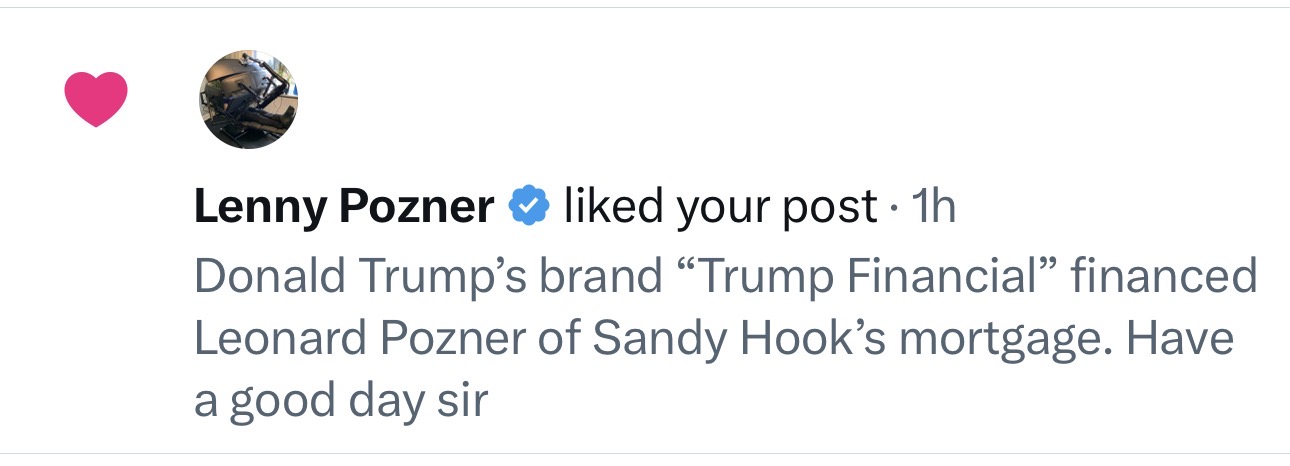Click the word "Pozner" in the bold name
The width and height of the screenshot is (1290, 466).
[419, 207]
